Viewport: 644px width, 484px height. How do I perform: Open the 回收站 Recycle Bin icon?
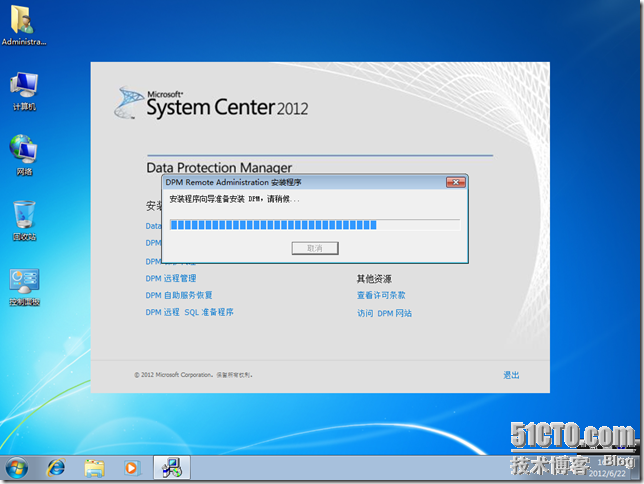click(24, 221)
